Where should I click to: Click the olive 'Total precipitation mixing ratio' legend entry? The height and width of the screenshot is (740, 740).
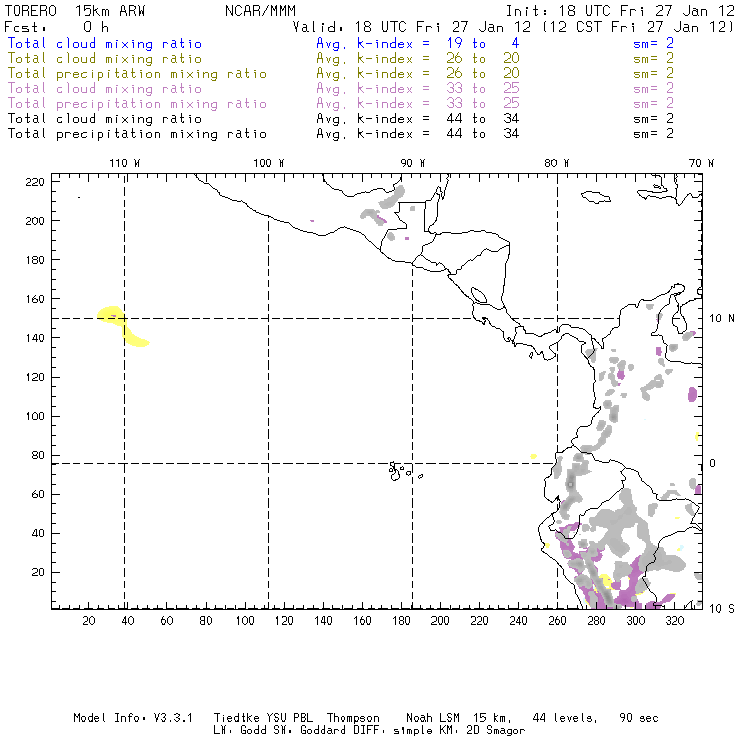click(137, 74)
